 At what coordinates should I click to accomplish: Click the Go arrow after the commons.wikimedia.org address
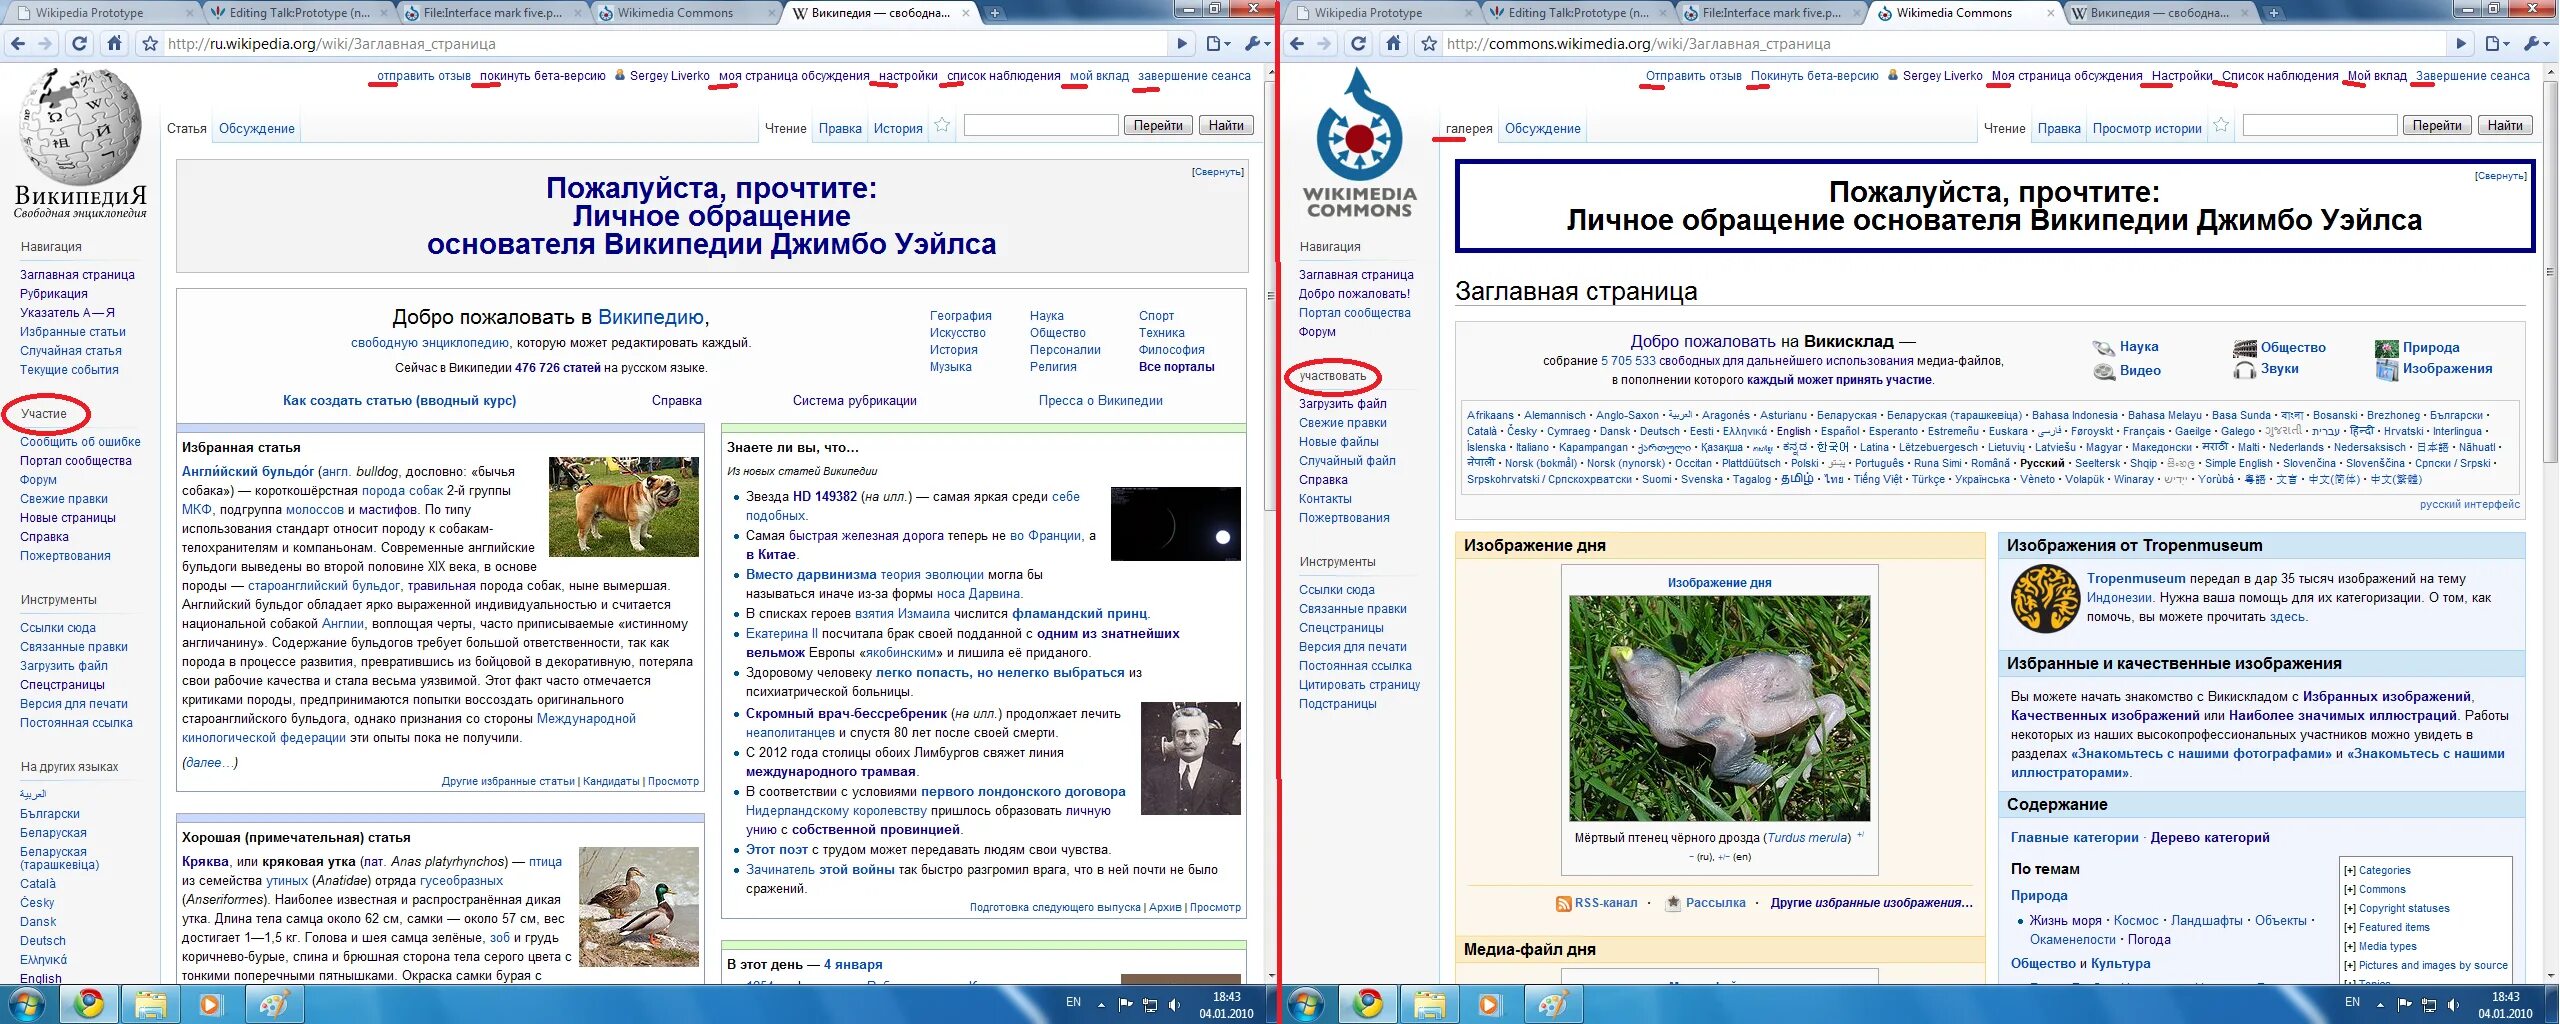[x=2461, y=44]
